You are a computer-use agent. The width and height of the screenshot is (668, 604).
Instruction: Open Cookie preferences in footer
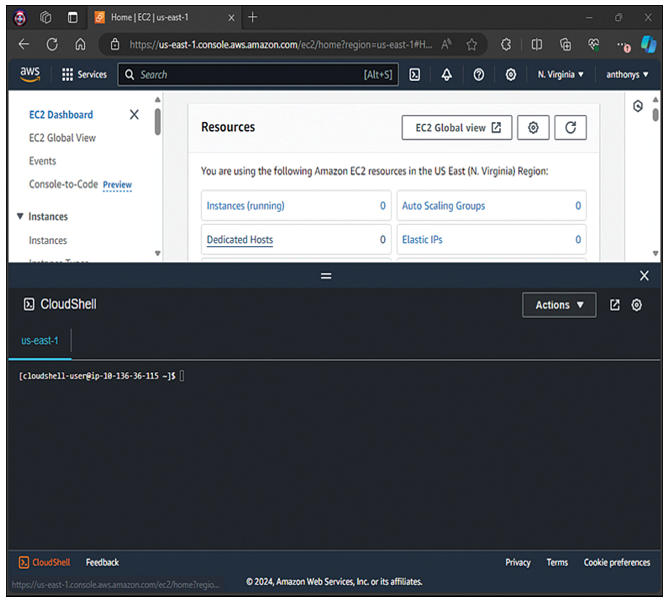617,562
